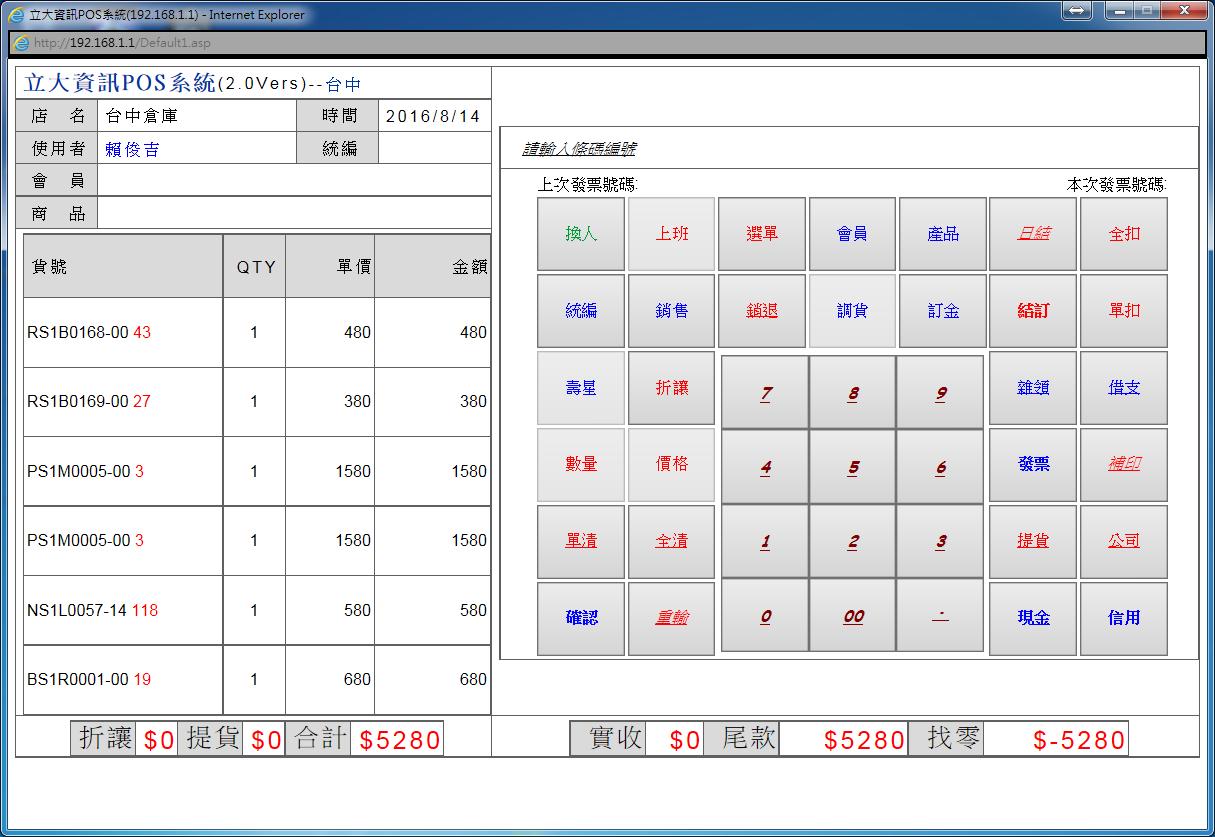Click the 請輸入條碼編號 barcode input prompt
This screenshot has height=837, width=1215.
pos(579,150)
